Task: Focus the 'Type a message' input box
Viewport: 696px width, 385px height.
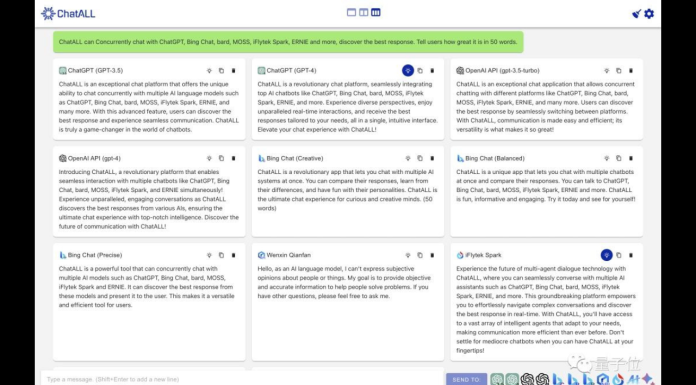Action: 243,379
